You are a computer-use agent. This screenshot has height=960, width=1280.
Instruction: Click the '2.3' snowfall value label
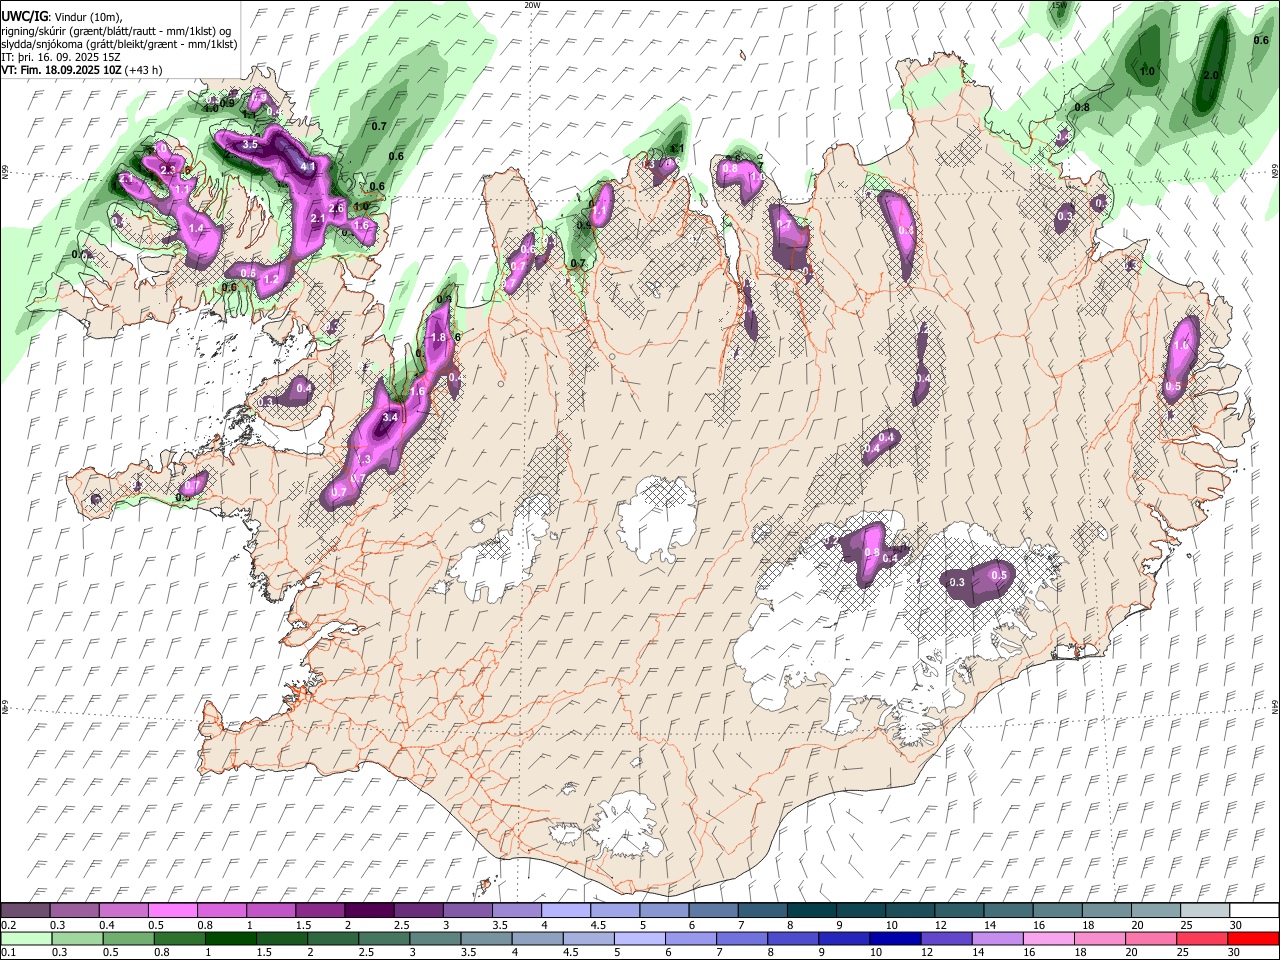pyautogui.click(x=168, y=170)
